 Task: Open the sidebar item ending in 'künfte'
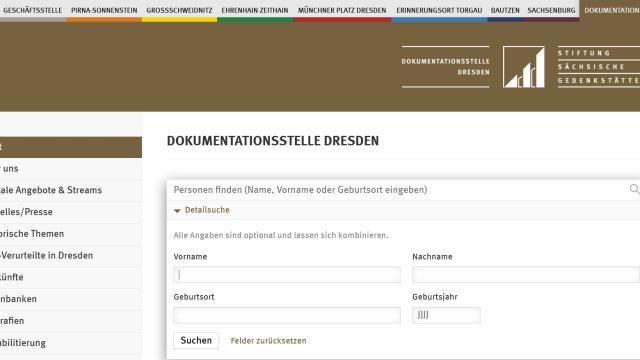coord(71,277)
